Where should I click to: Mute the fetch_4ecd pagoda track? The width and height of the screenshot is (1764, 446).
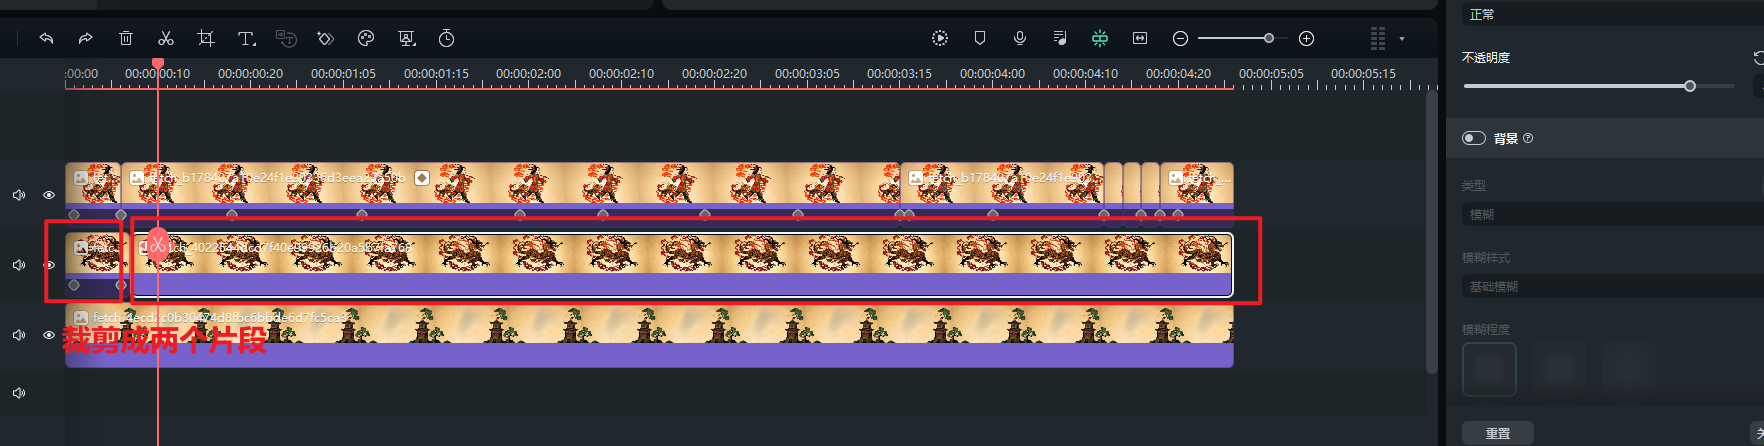(19, 335)
